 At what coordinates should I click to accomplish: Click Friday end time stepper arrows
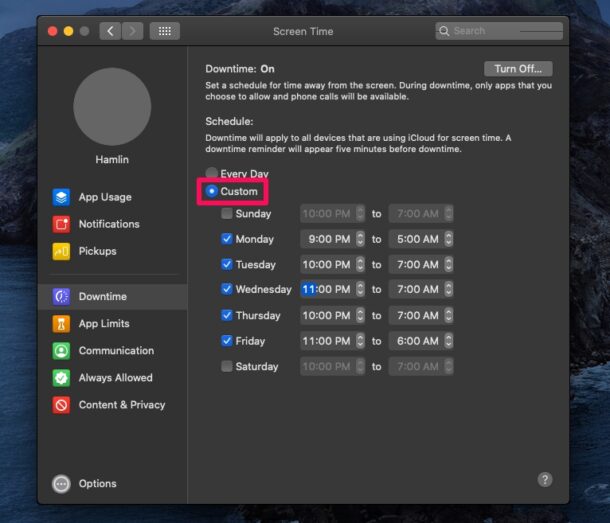449,341
